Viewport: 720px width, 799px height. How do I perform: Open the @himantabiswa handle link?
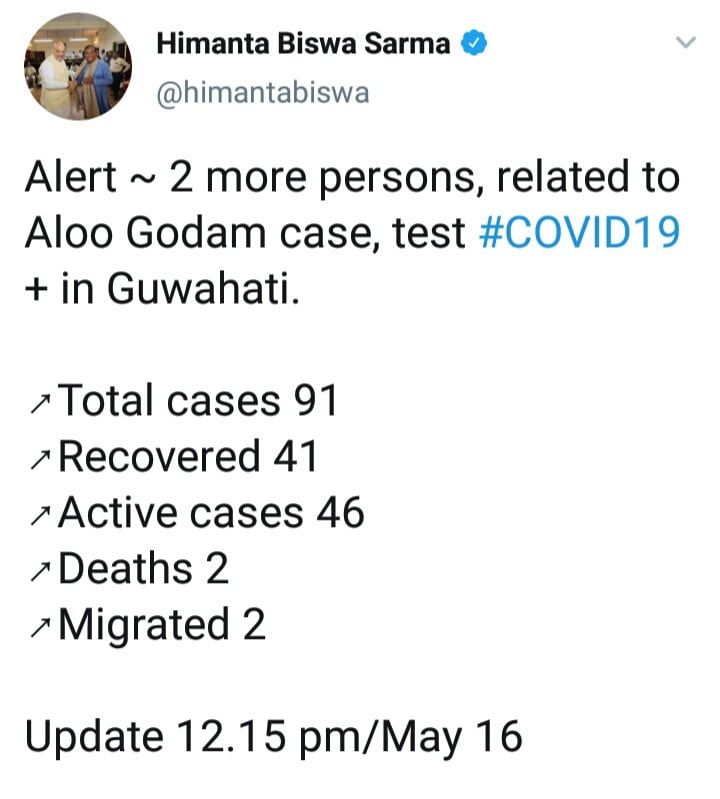click(x=263, y=93)
